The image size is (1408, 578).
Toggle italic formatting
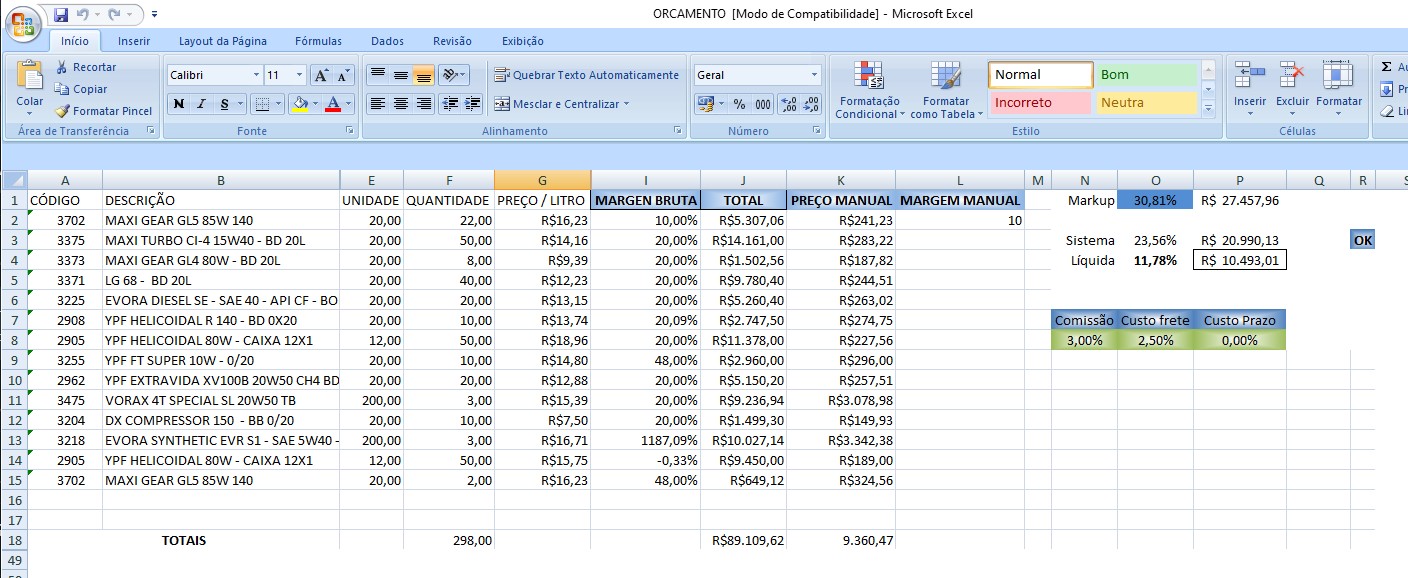(202, 104)
